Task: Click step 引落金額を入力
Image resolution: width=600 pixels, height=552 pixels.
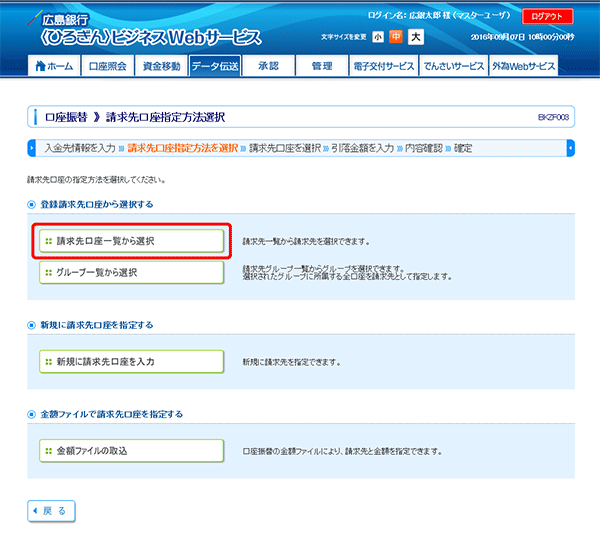Action: click(x=362, y=148)
